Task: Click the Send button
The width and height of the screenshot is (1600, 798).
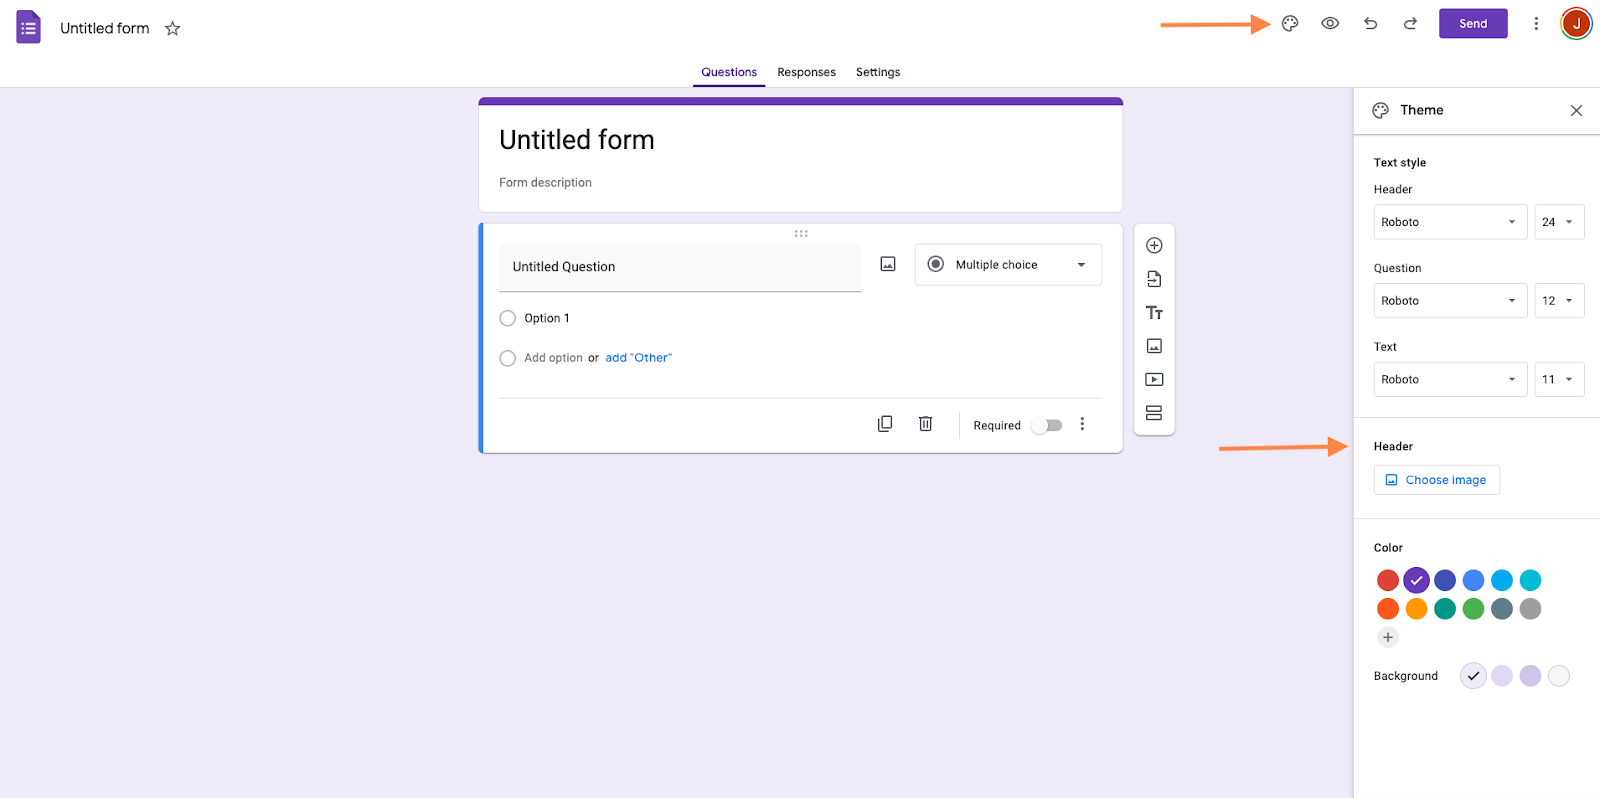Action: 1473,24
